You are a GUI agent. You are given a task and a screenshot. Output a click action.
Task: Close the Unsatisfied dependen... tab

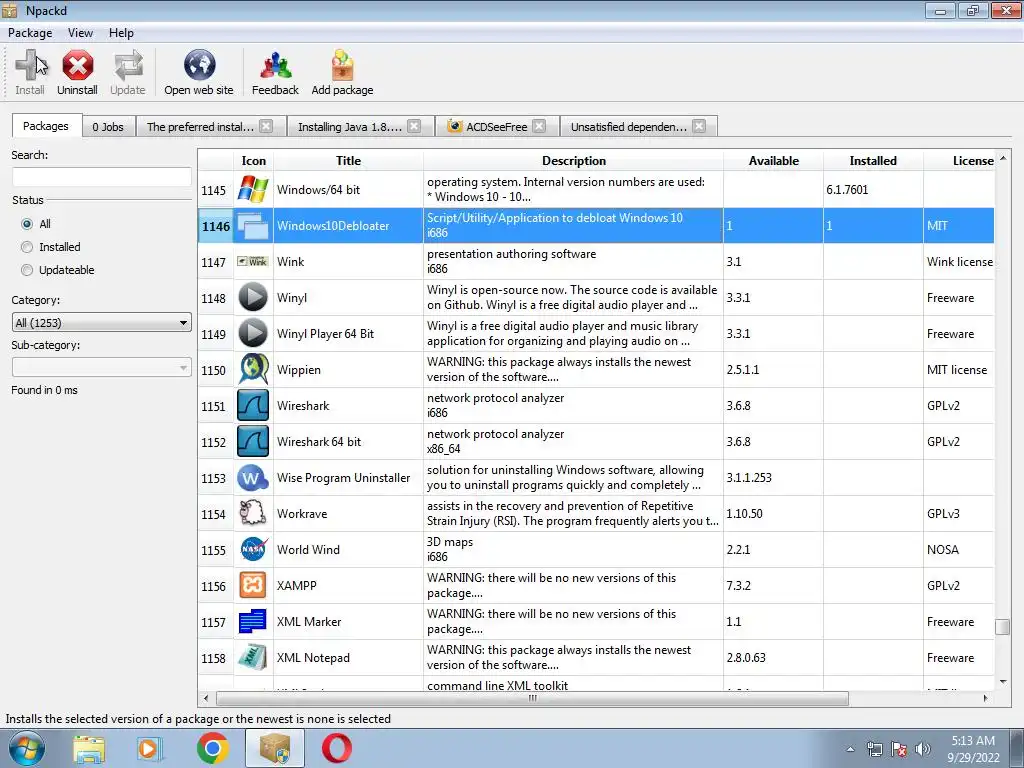699,126
